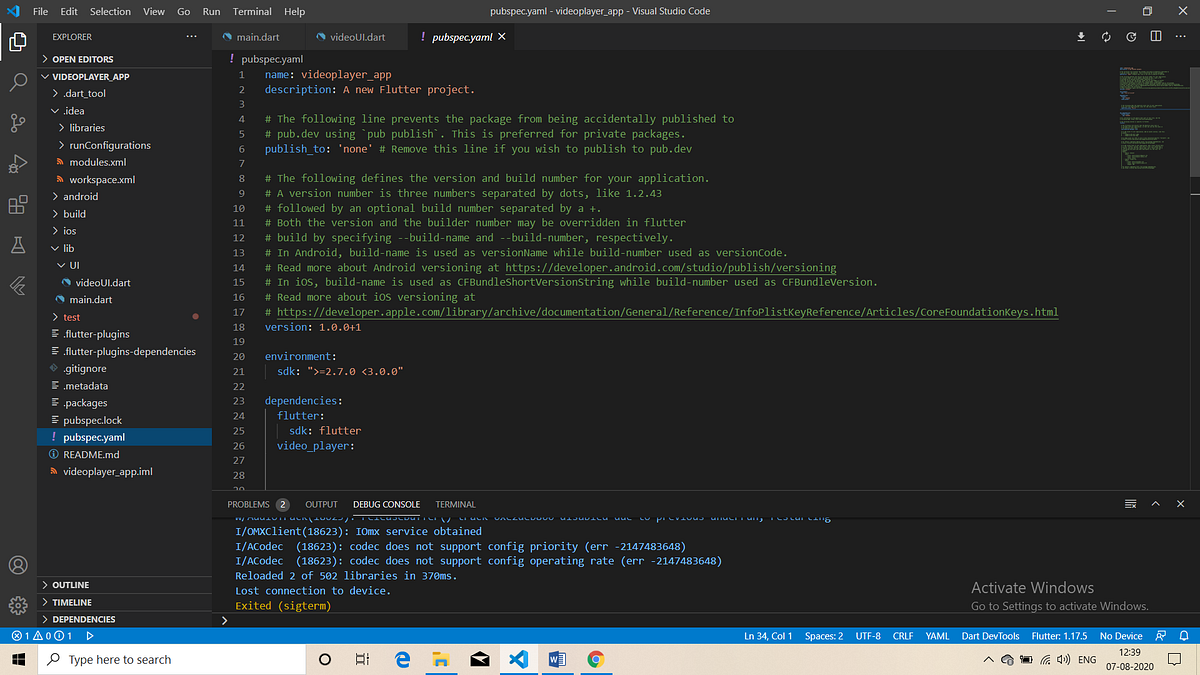
Task: Launch Microsoft Edge from taskbar
Action: 402,660
